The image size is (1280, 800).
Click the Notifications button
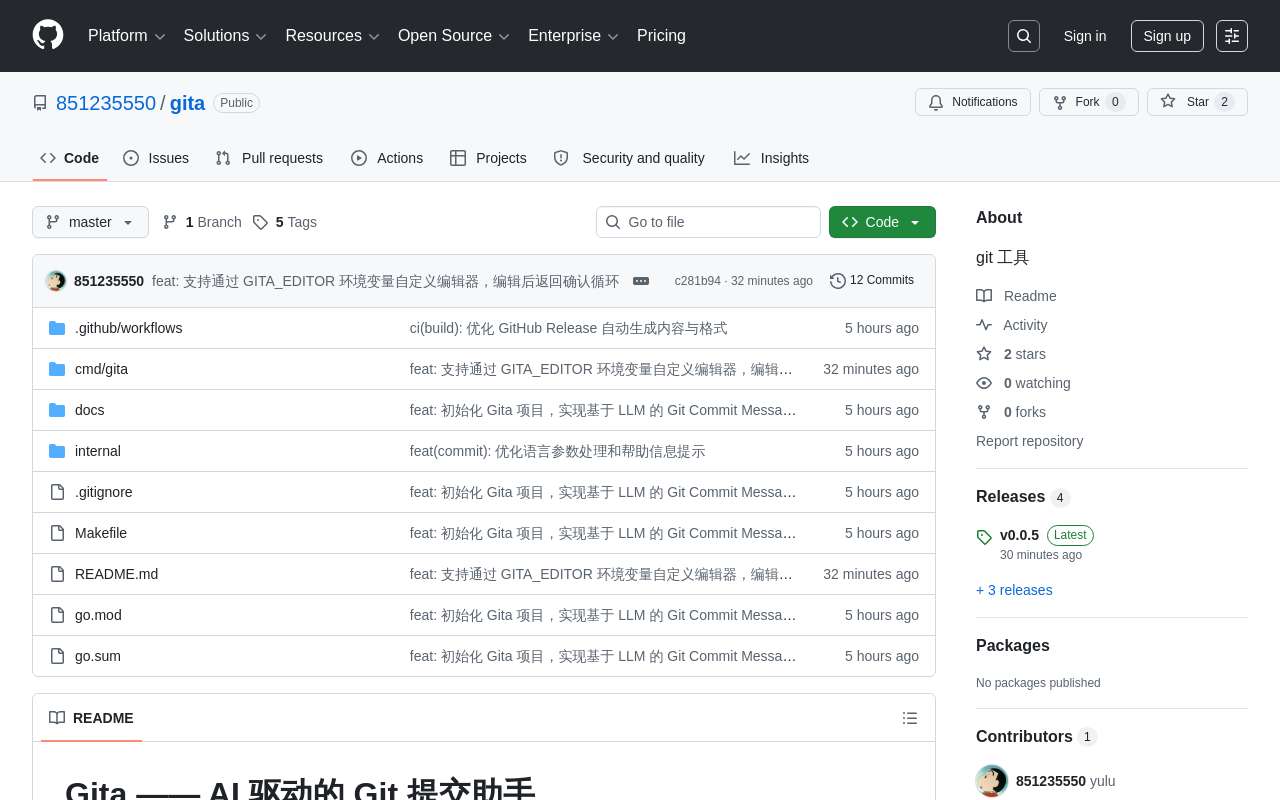[973, 102]
